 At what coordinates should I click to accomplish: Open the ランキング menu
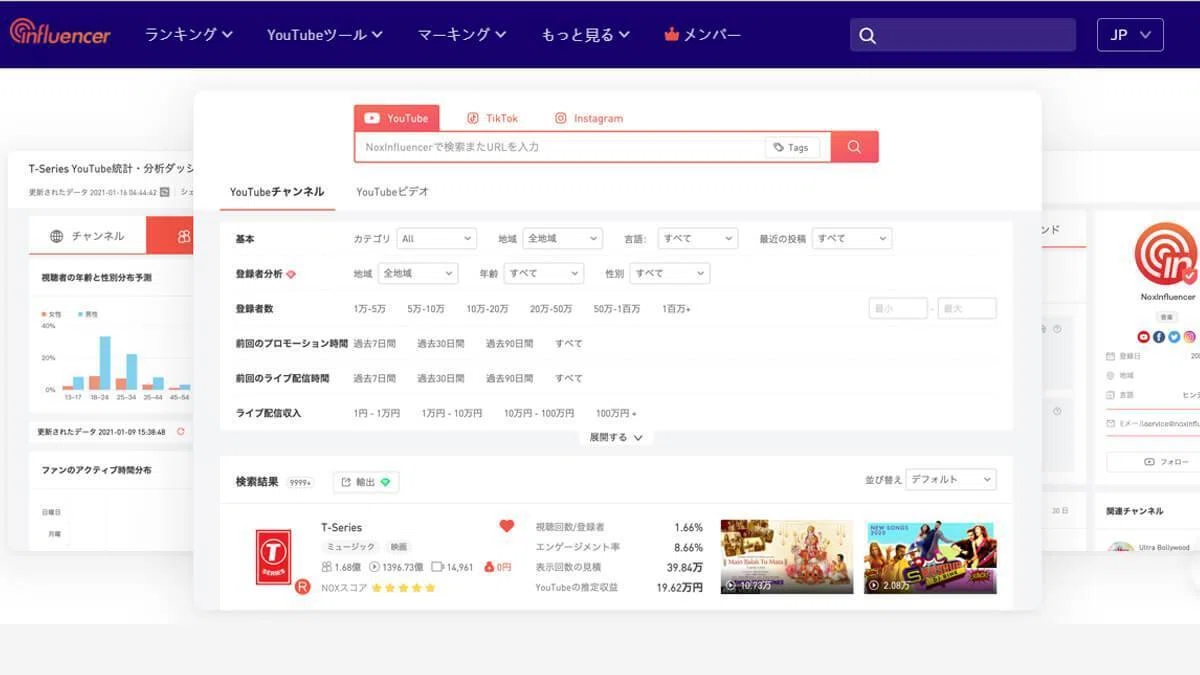(189, 34)
